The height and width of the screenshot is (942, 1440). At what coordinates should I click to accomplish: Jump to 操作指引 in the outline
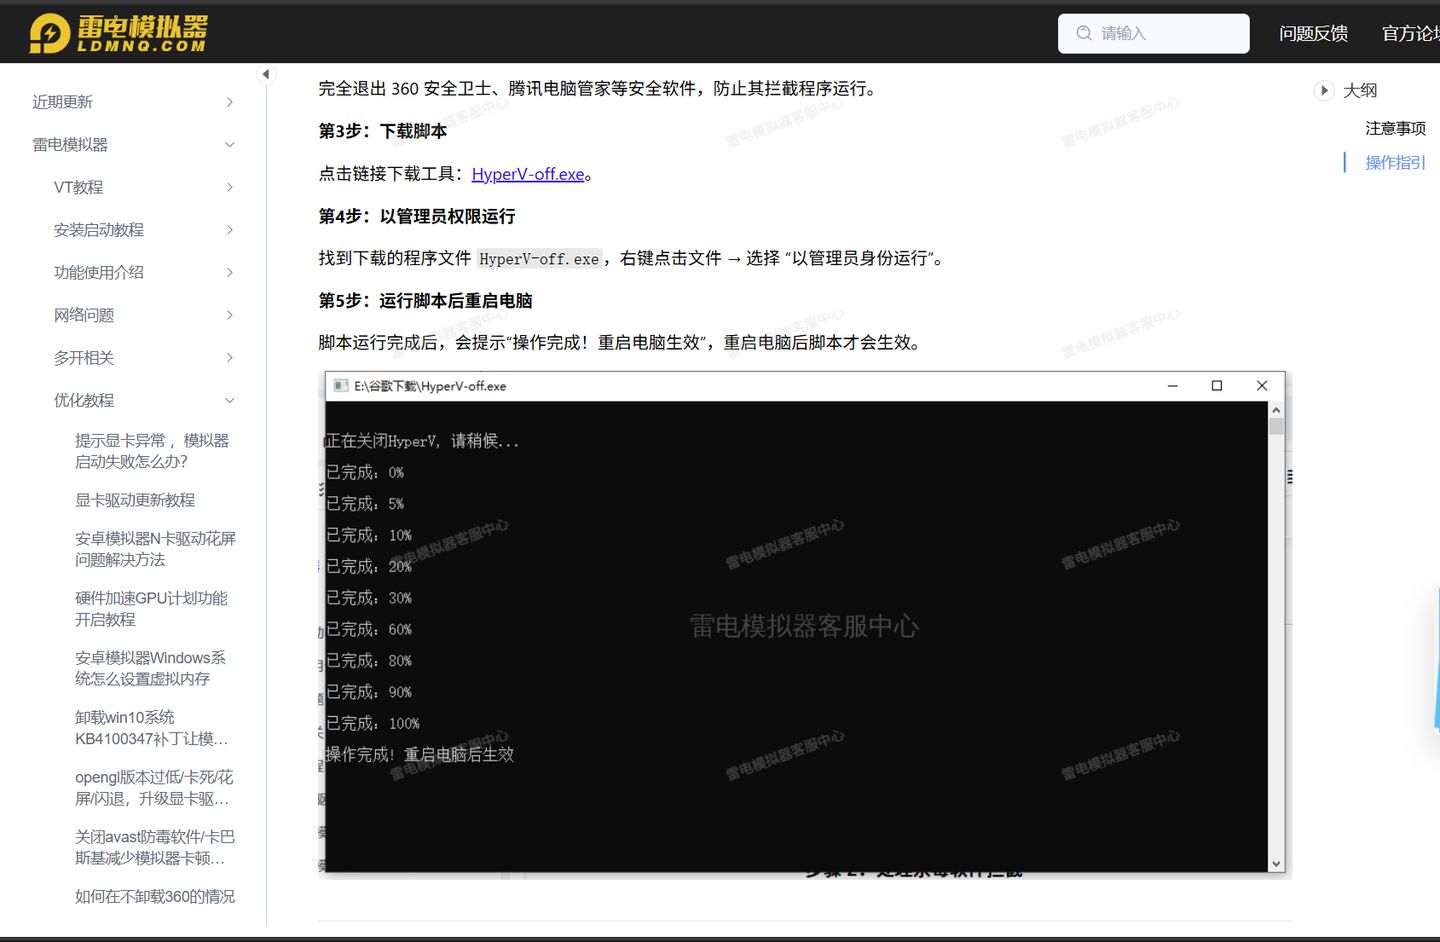tap(1395, 162)
